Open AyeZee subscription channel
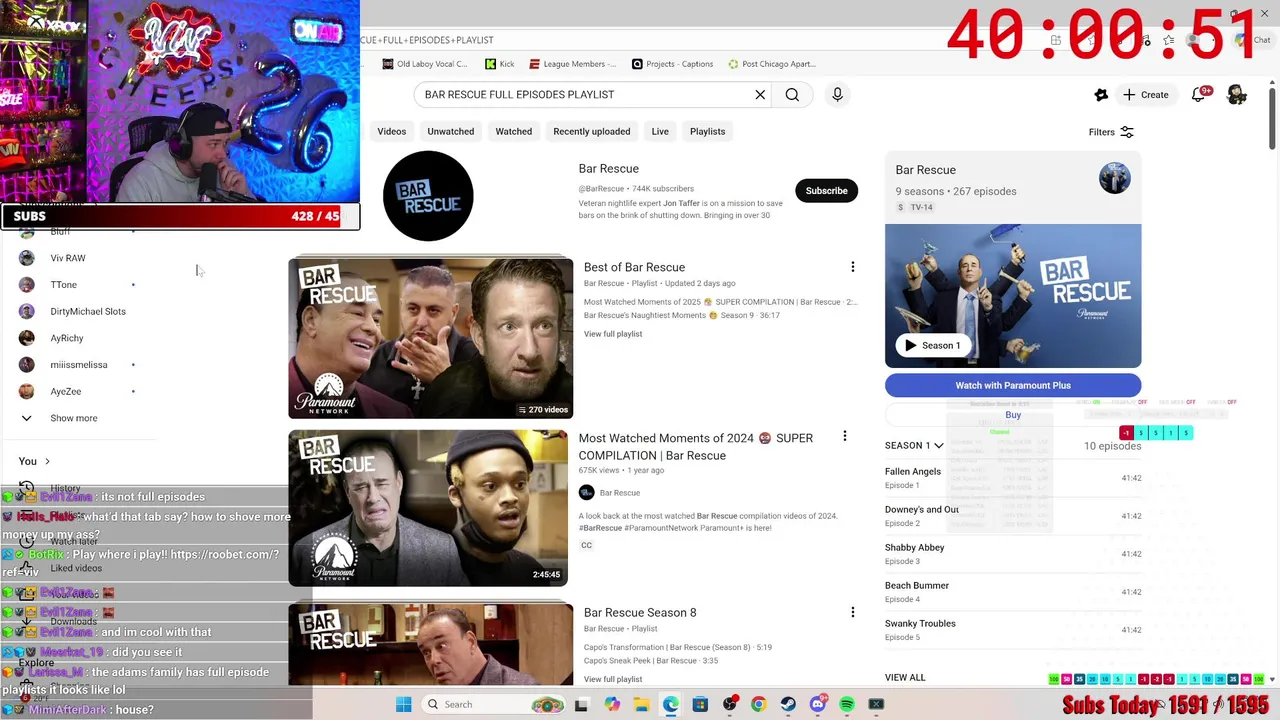Image resolution: width=1280 pixels, height=720 pixels. (66, 391)
